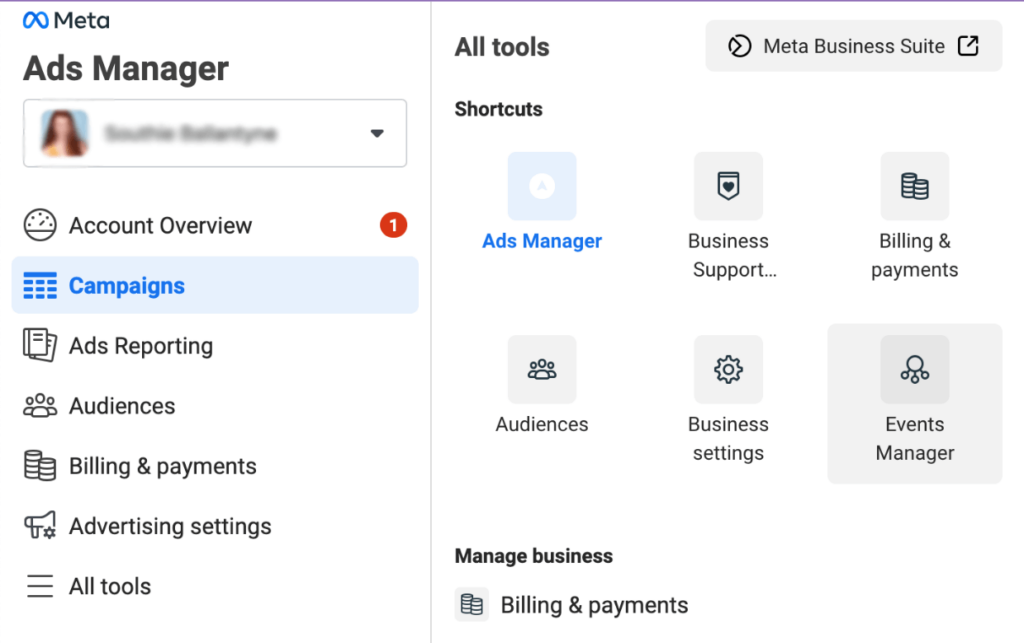Screen dimensions: 1024x643
Task: Click the Meta logo
Action: [66, 21]
